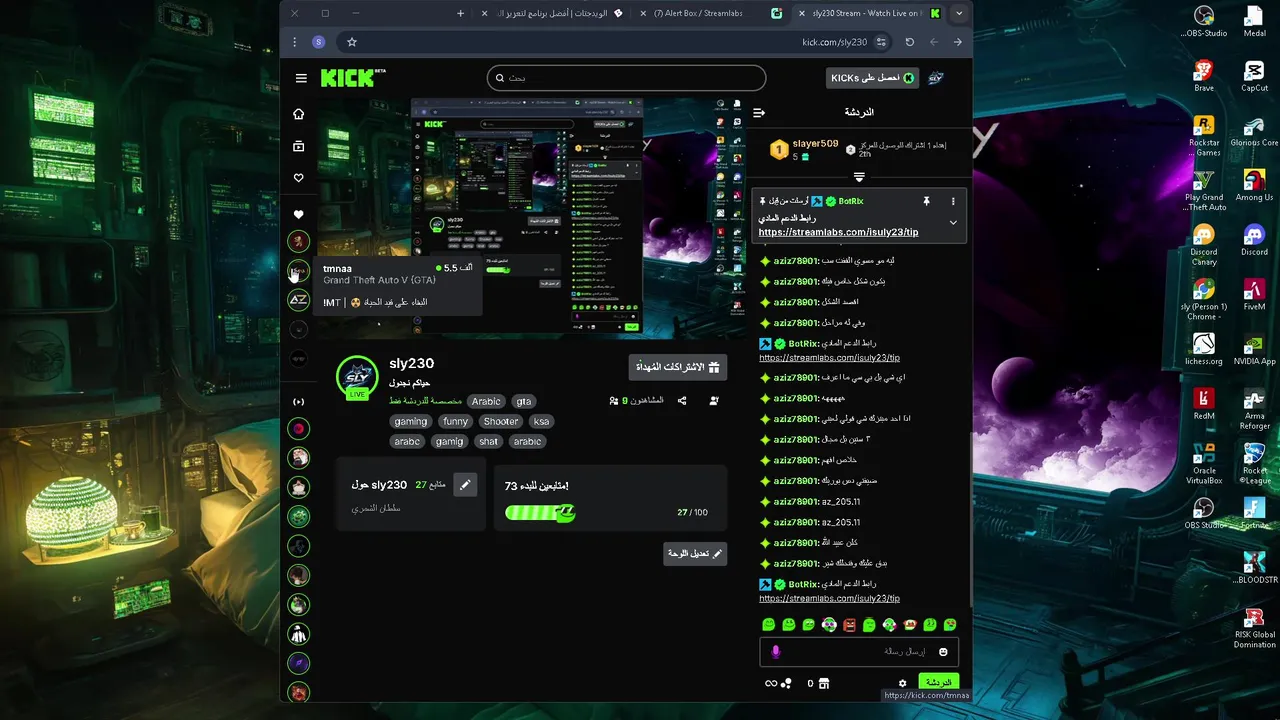Click the edit panel button
Viewport: 1280px width, 720px height.
coord(695,553)
